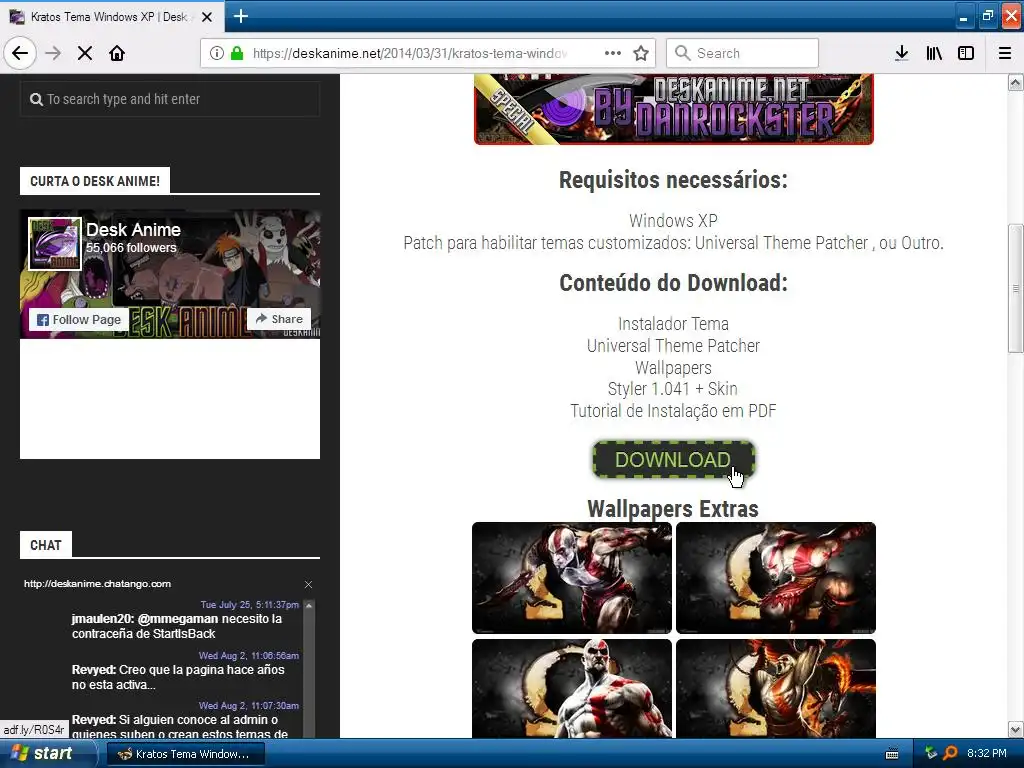Viewport: 1024px width, 768px height.
Task: Click the 'Requisitos necessários:' heading
Action: point(673,180)
